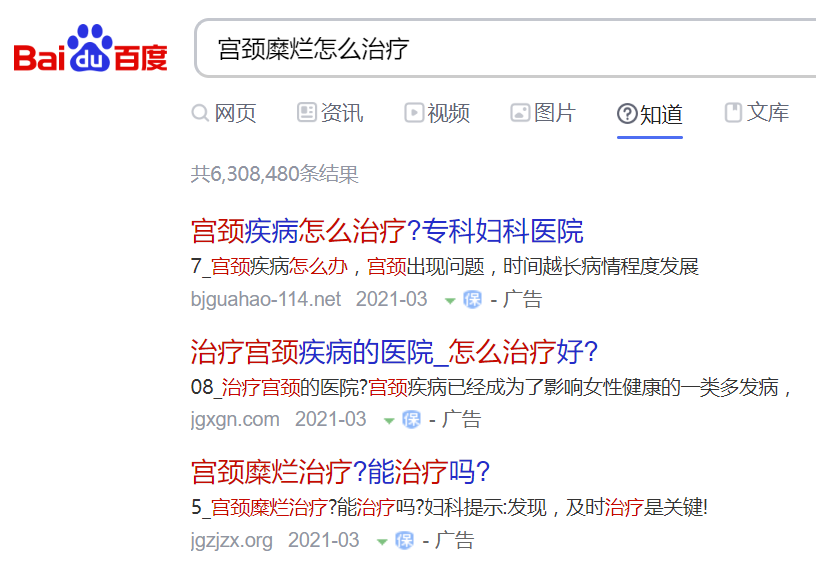
Task: Expand the green arrow next to jgzjzx.org
Action: (x=382, y=542)
